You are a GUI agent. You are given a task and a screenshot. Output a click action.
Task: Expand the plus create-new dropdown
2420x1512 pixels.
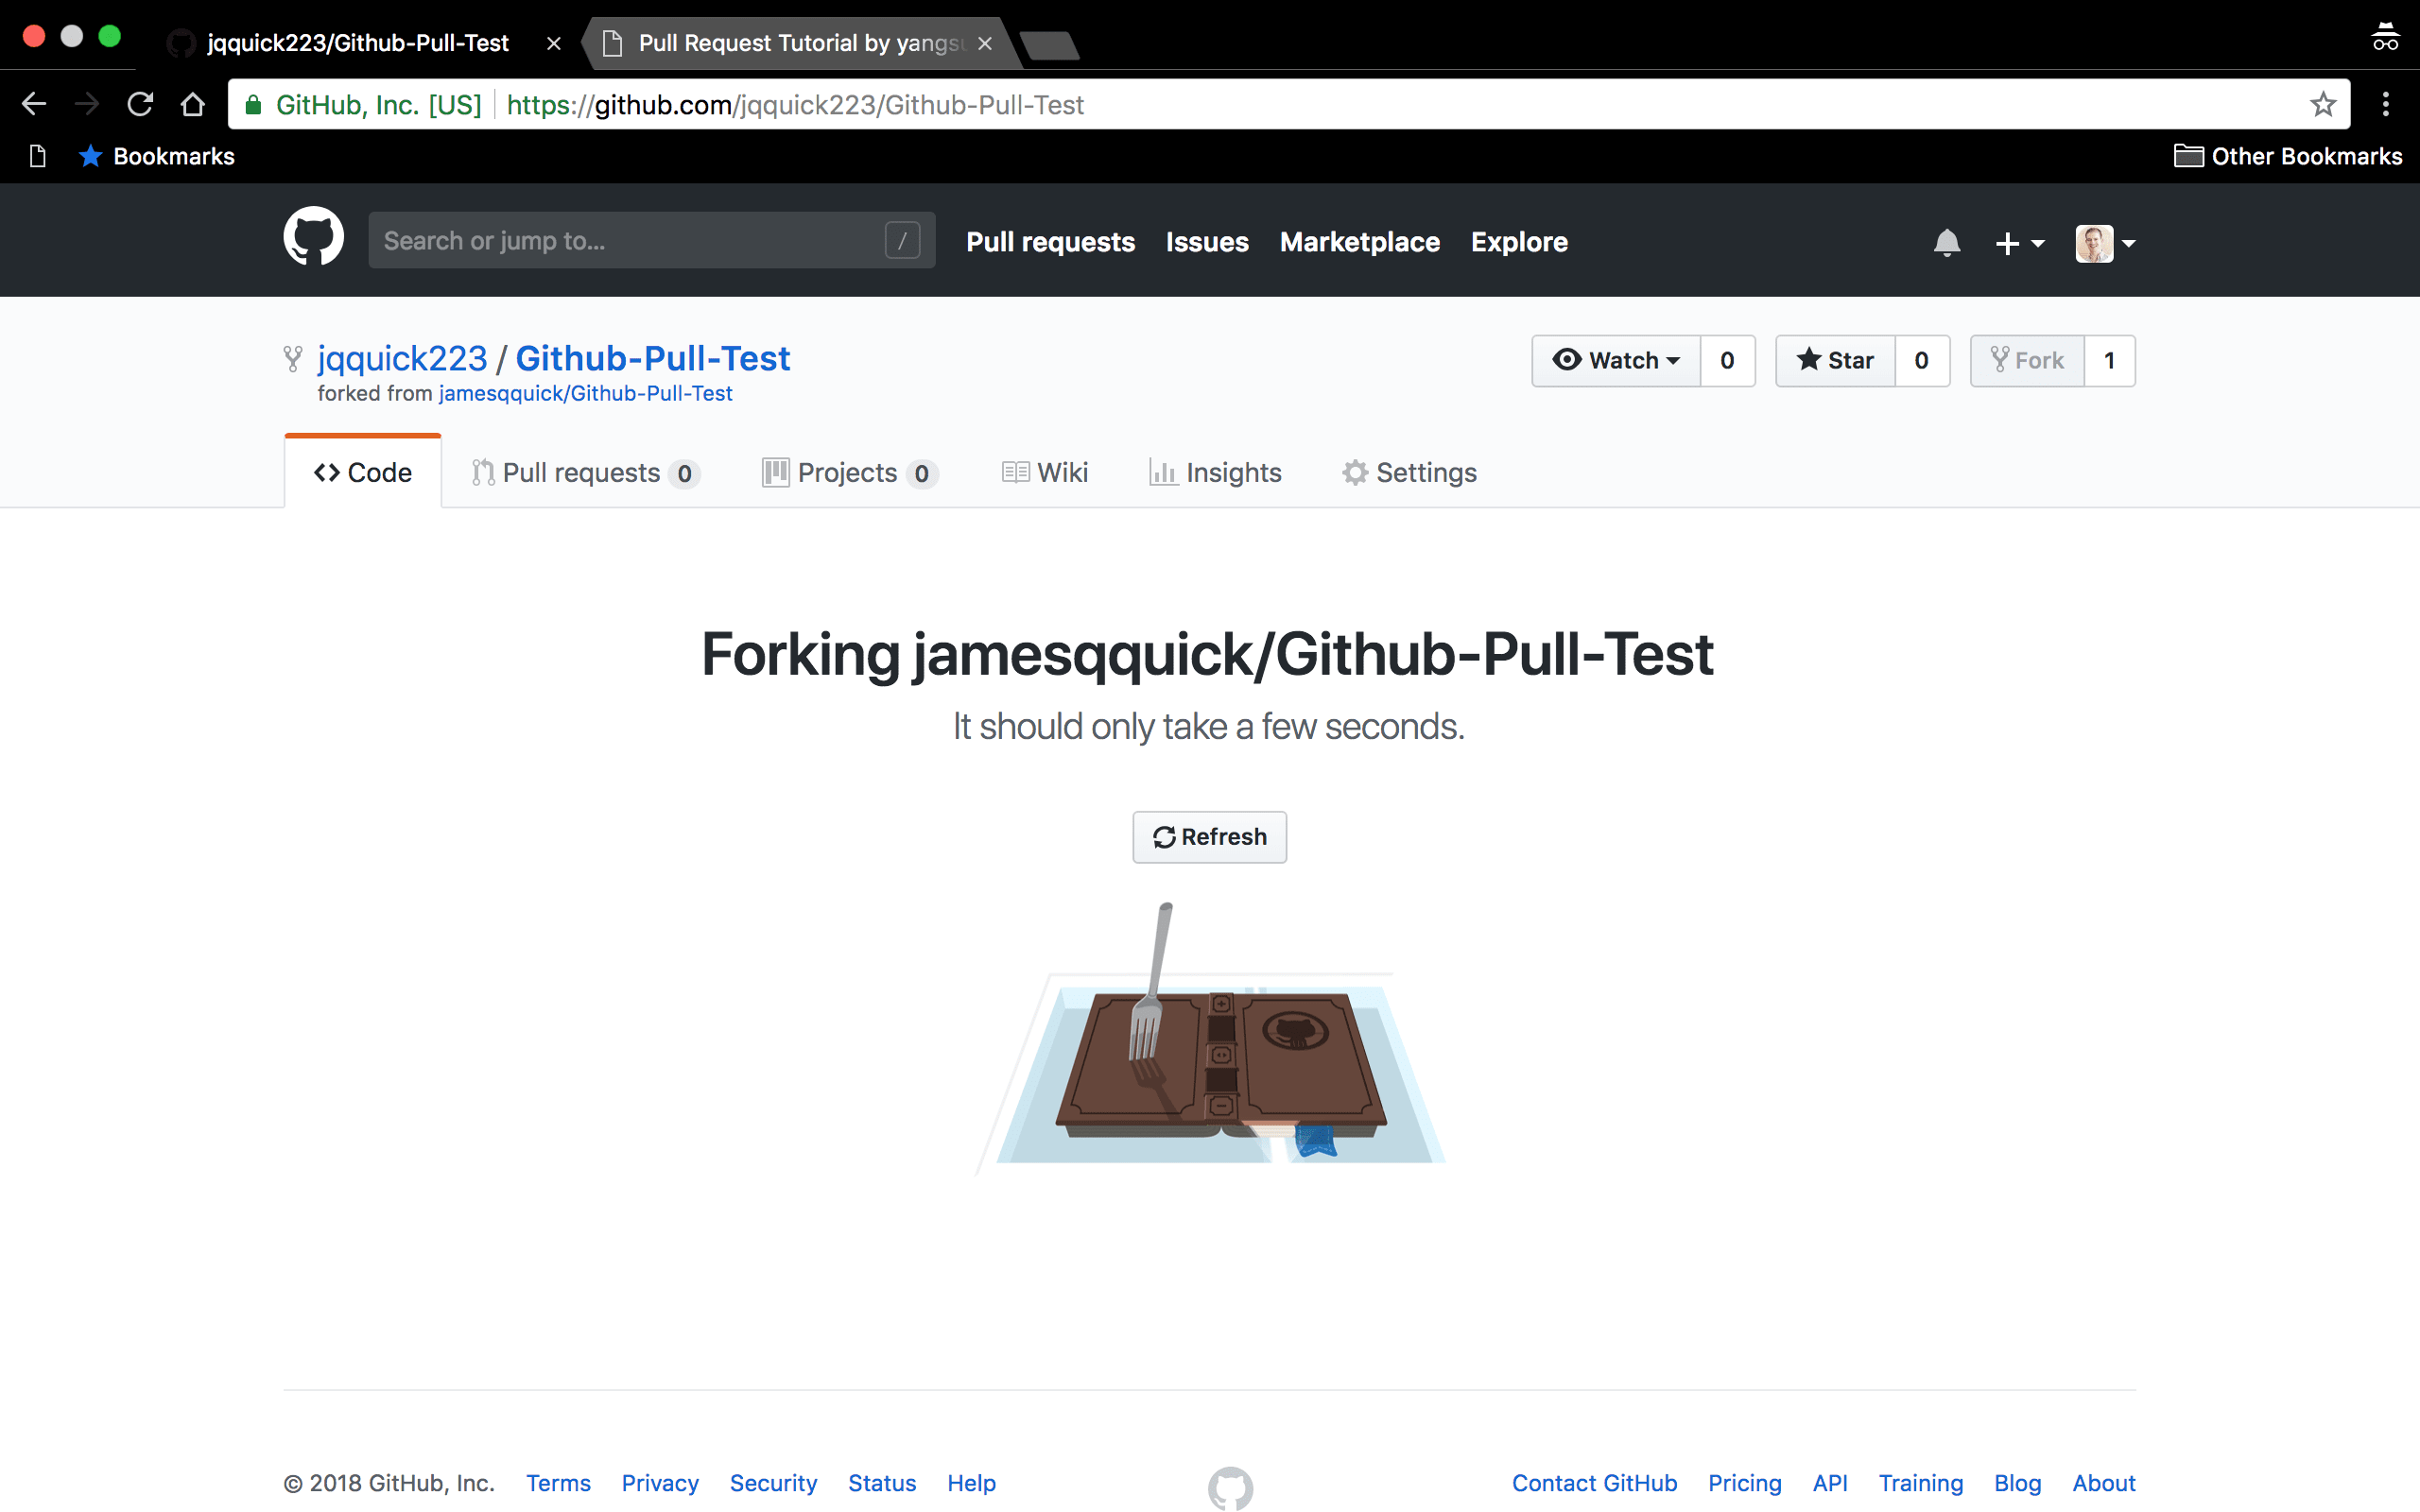pos(2019,243)
